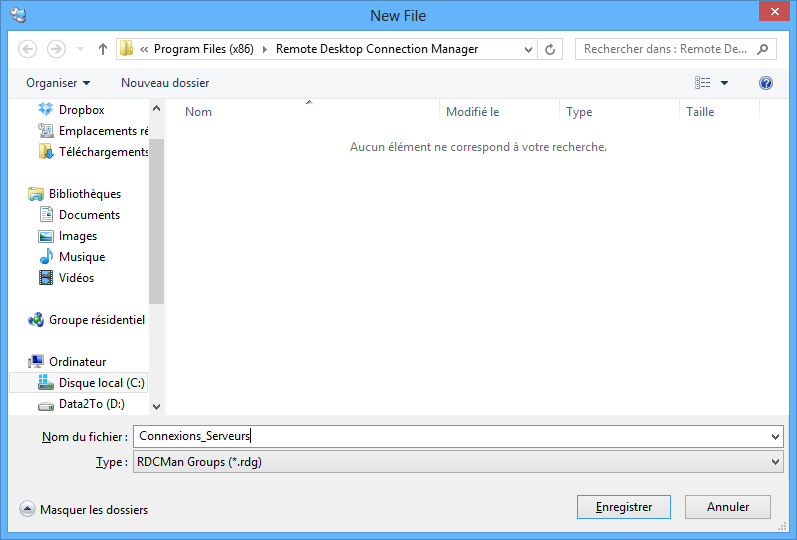
Task: Select Groupe résidentiel in sidebar
Action: 97,320
